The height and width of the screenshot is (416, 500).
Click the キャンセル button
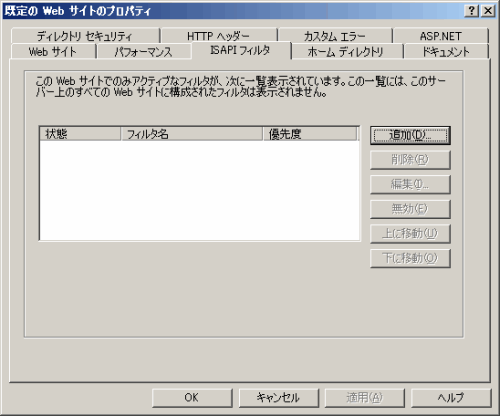click(279, 398)
